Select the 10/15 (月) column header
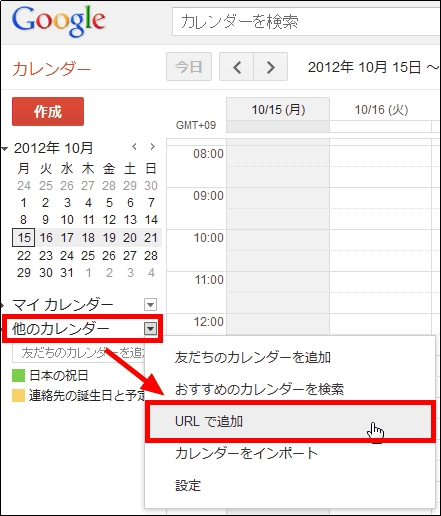The height and width of the screenshot is (516, 441). [278, 109]
